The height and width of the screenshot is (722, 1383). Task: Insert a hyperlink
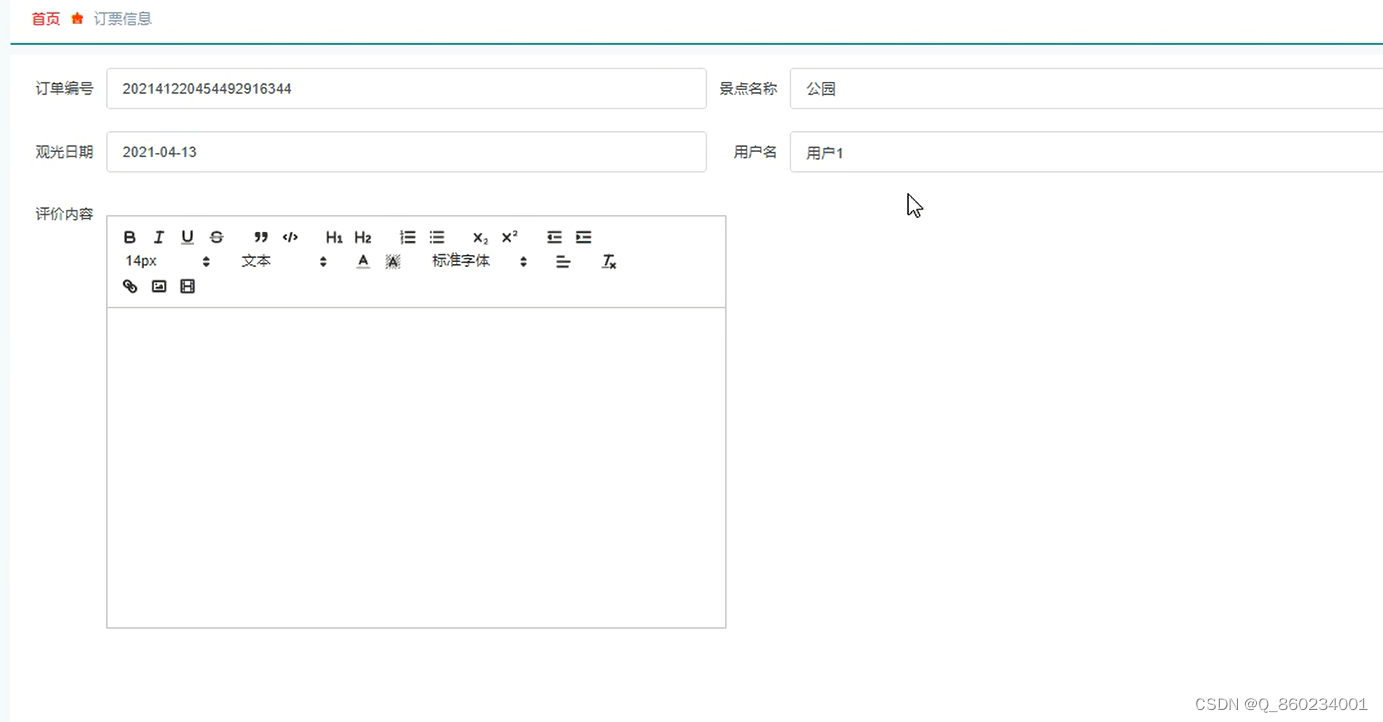pyautogui.click(x=130, y=286)
